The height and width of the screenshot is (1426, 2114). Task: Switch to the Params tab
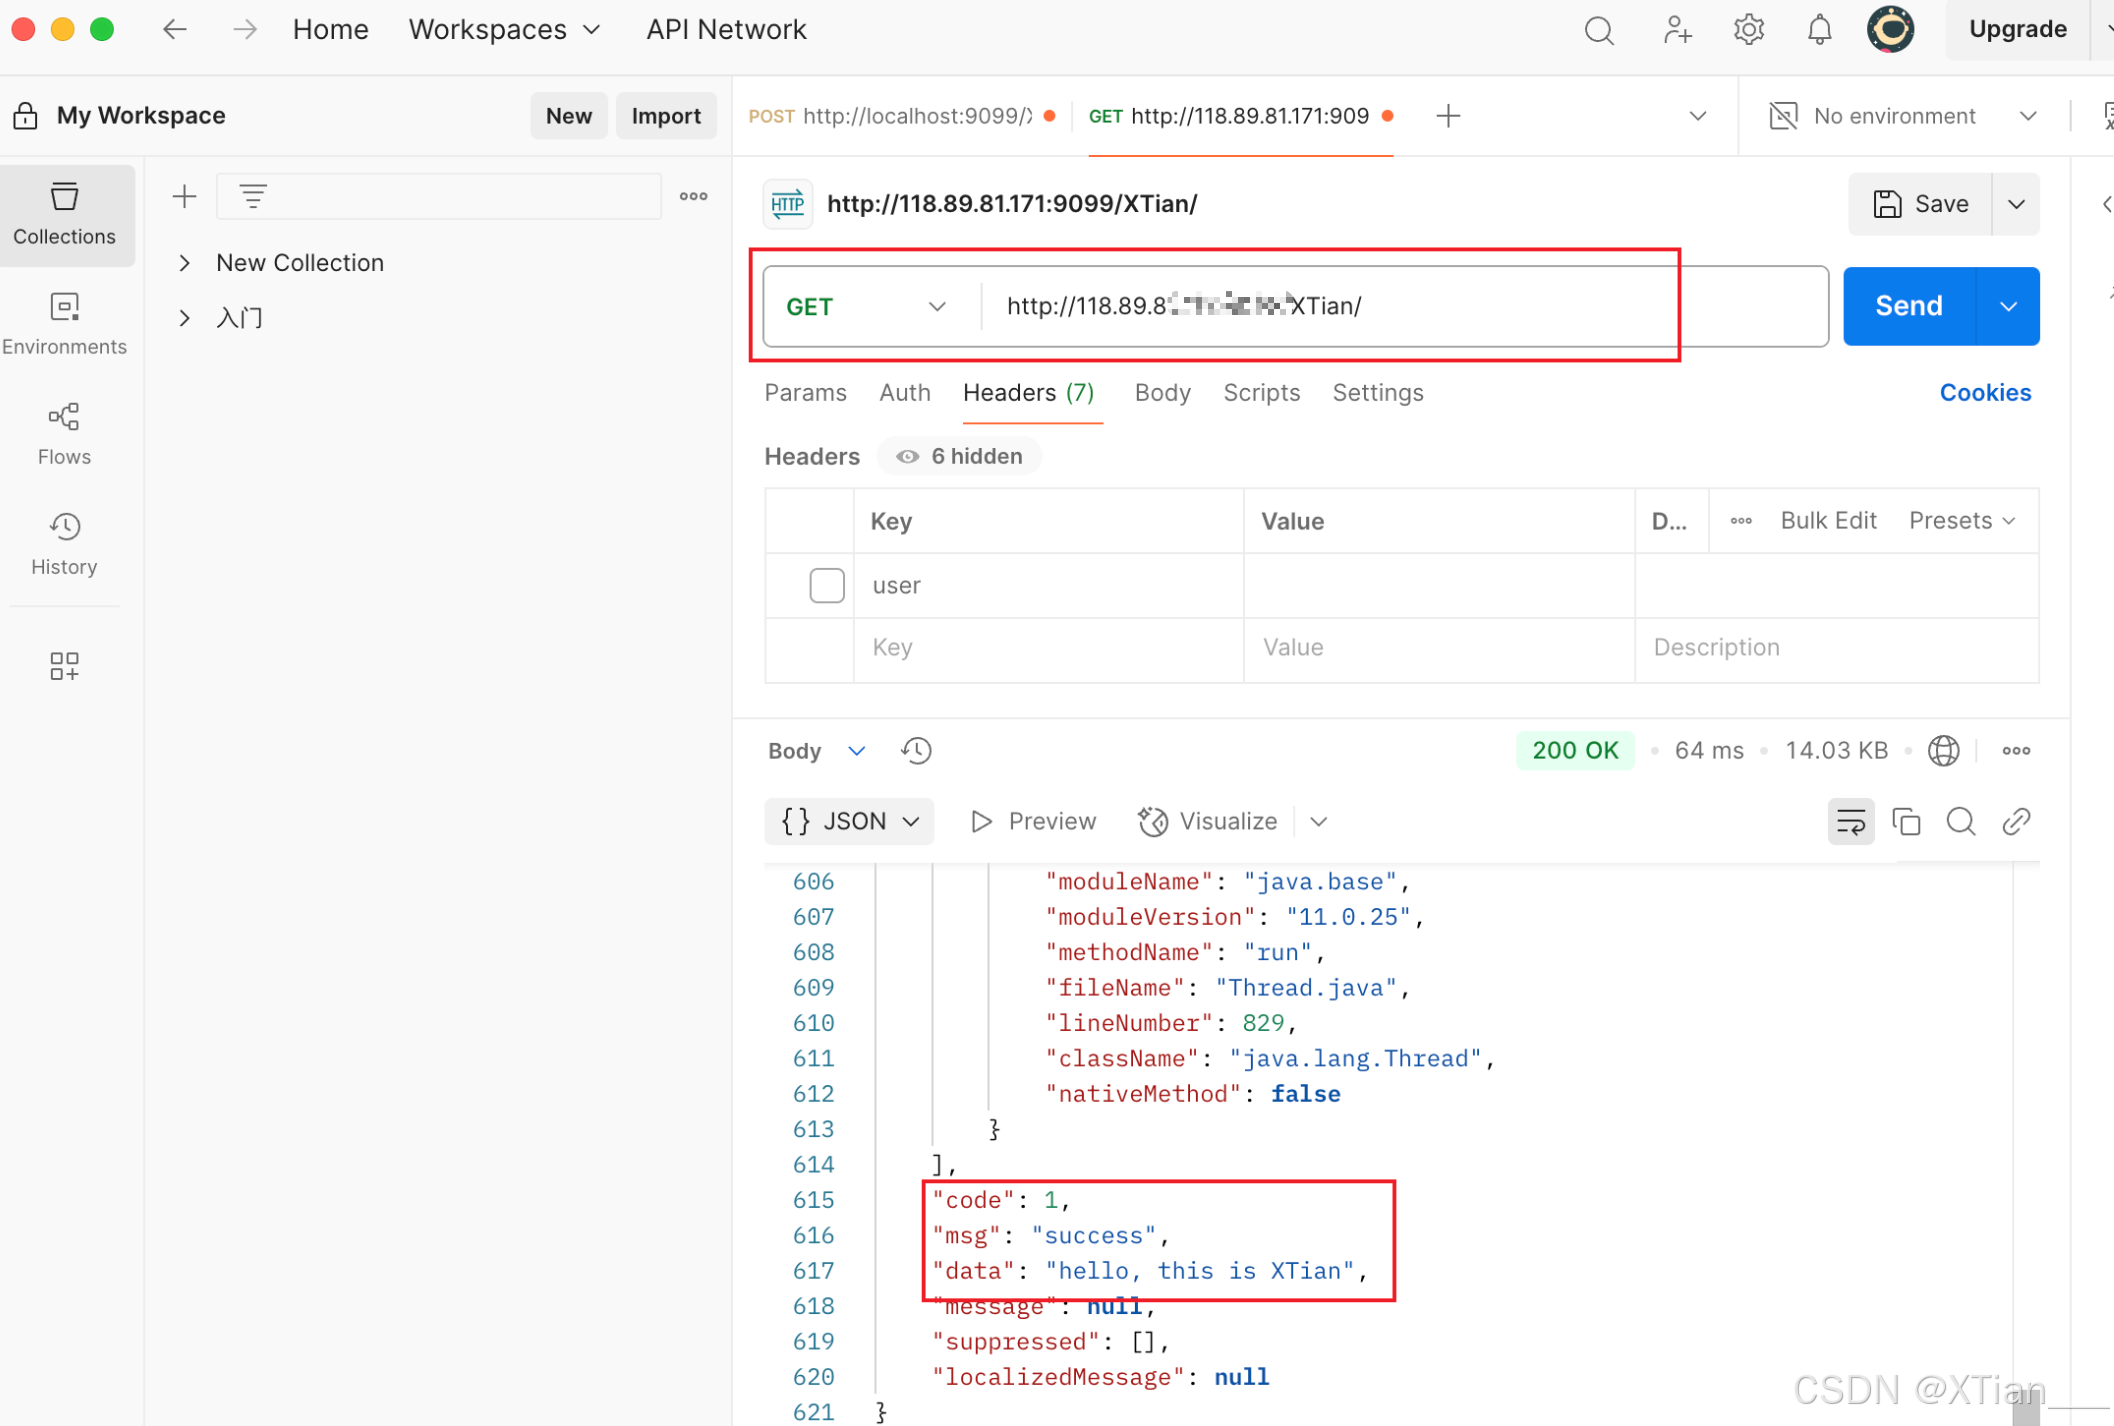point(805,393)
